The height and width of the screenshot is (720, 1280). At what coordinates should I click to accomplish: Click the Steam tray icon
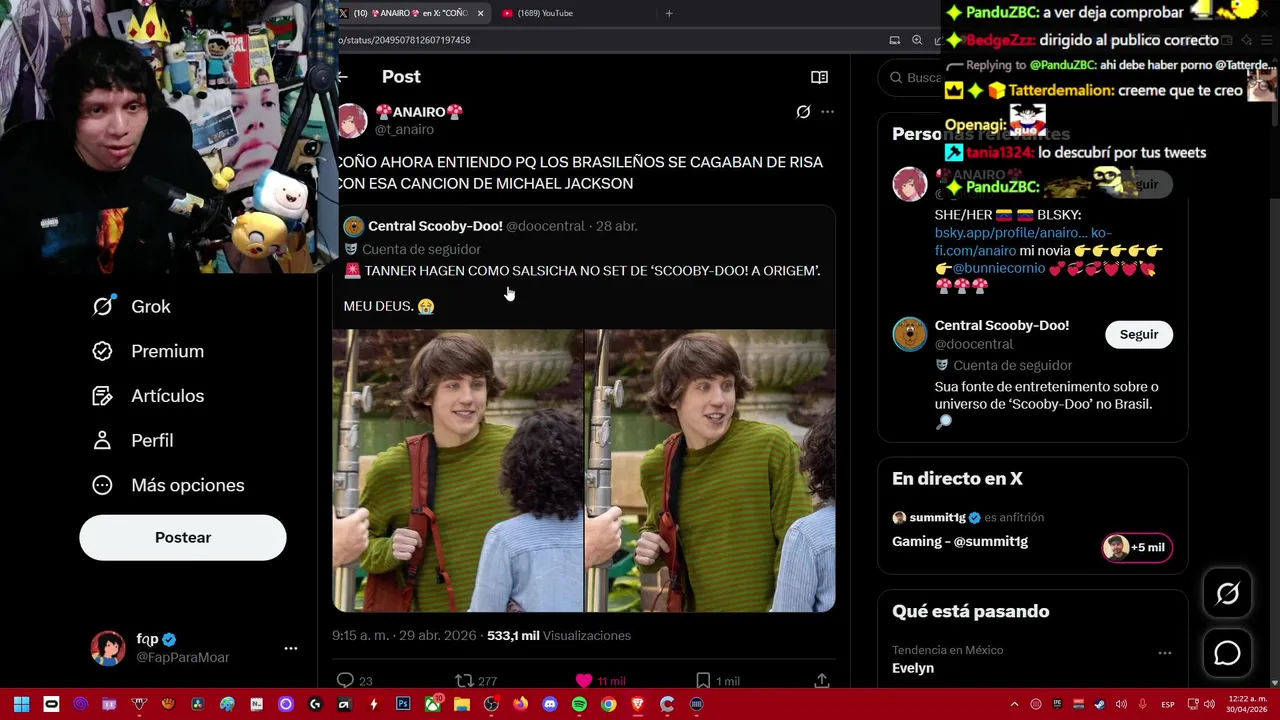coord(1100,704)
